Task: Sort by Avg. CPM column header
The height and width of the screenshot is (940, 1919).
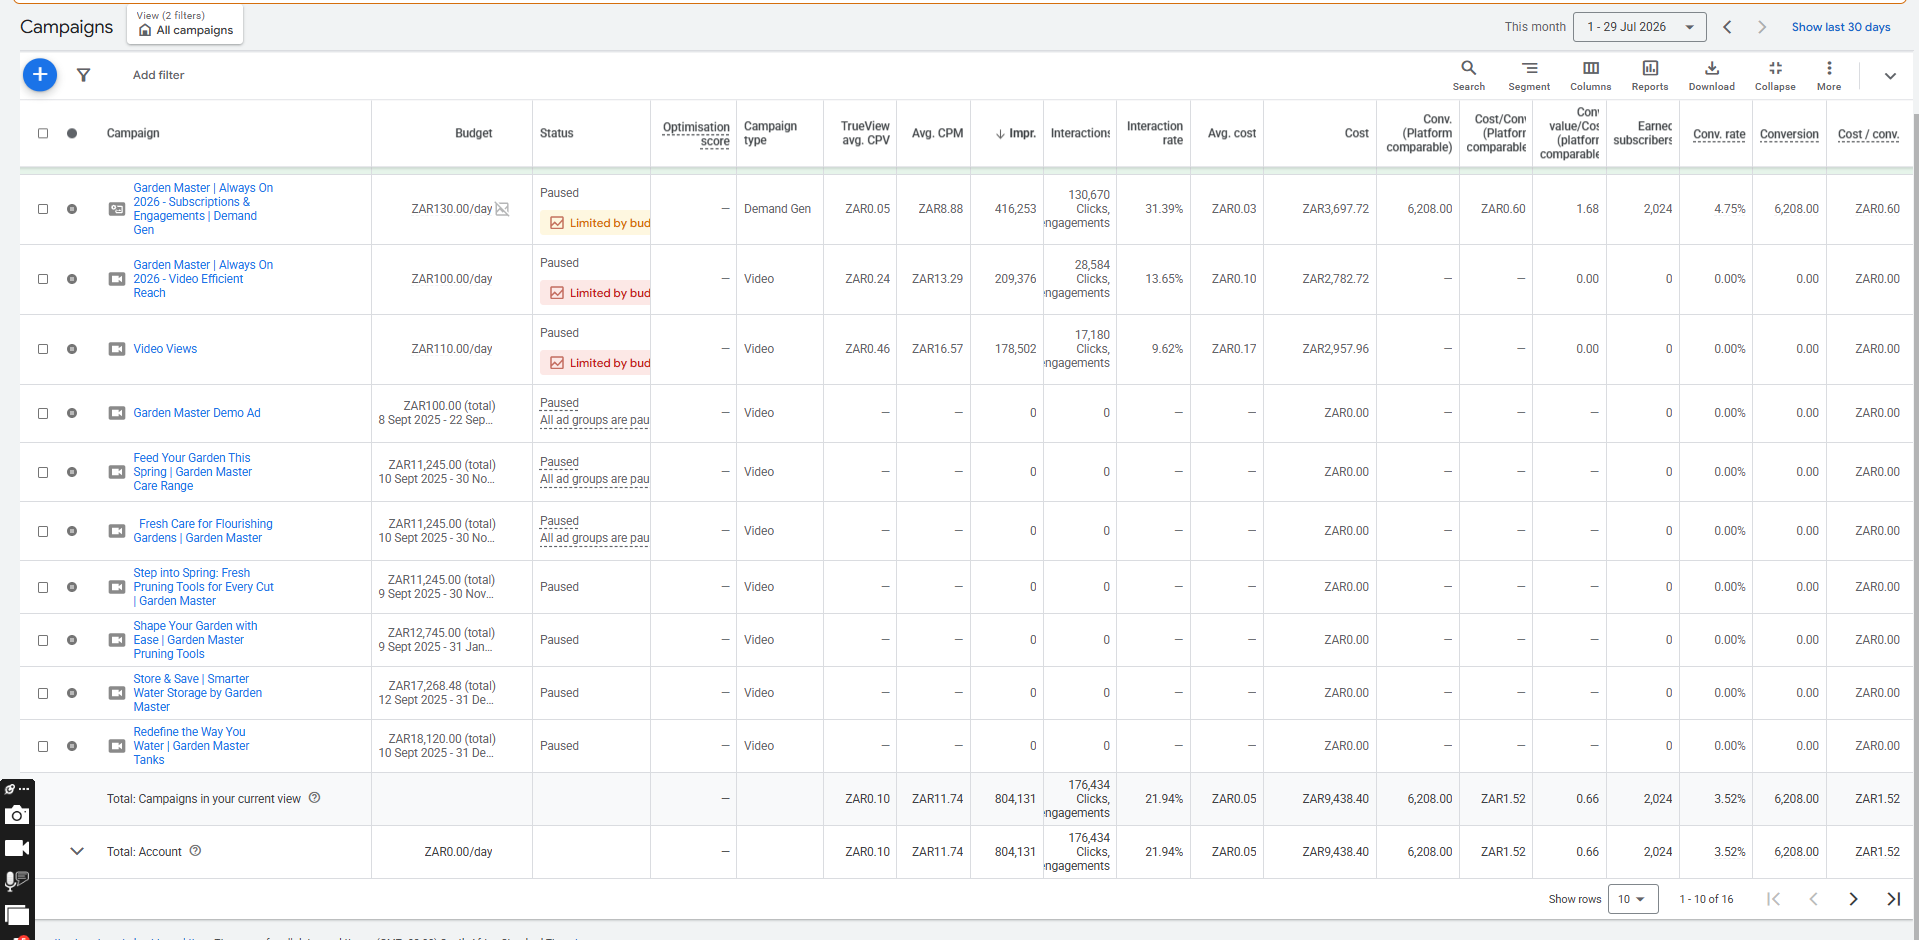Action: [x=937, y=133]
